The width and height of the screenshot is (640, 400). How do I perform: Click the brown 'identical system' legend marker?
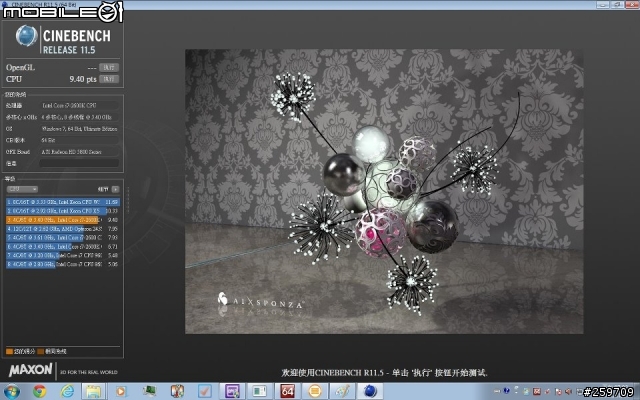coord(40,351)
